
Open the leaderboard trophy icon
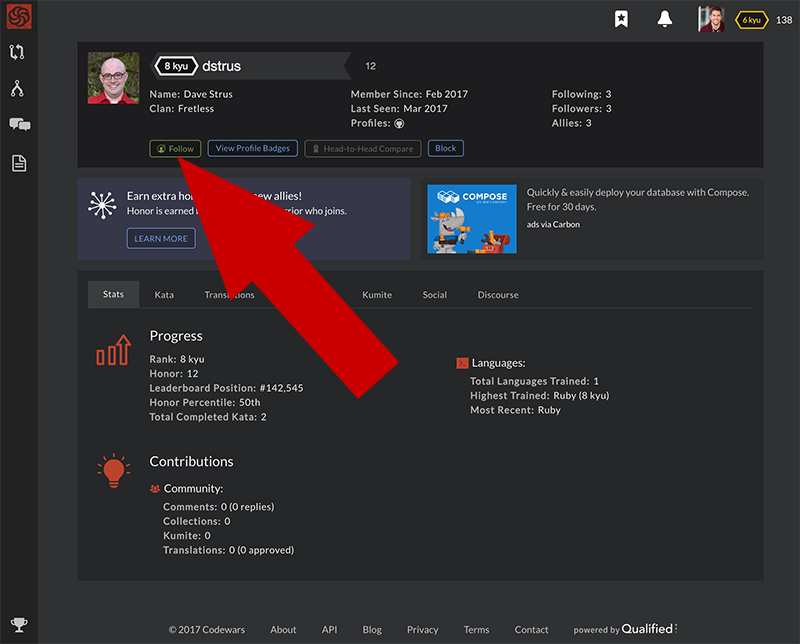pyautogui.click(x=19, y=624)
